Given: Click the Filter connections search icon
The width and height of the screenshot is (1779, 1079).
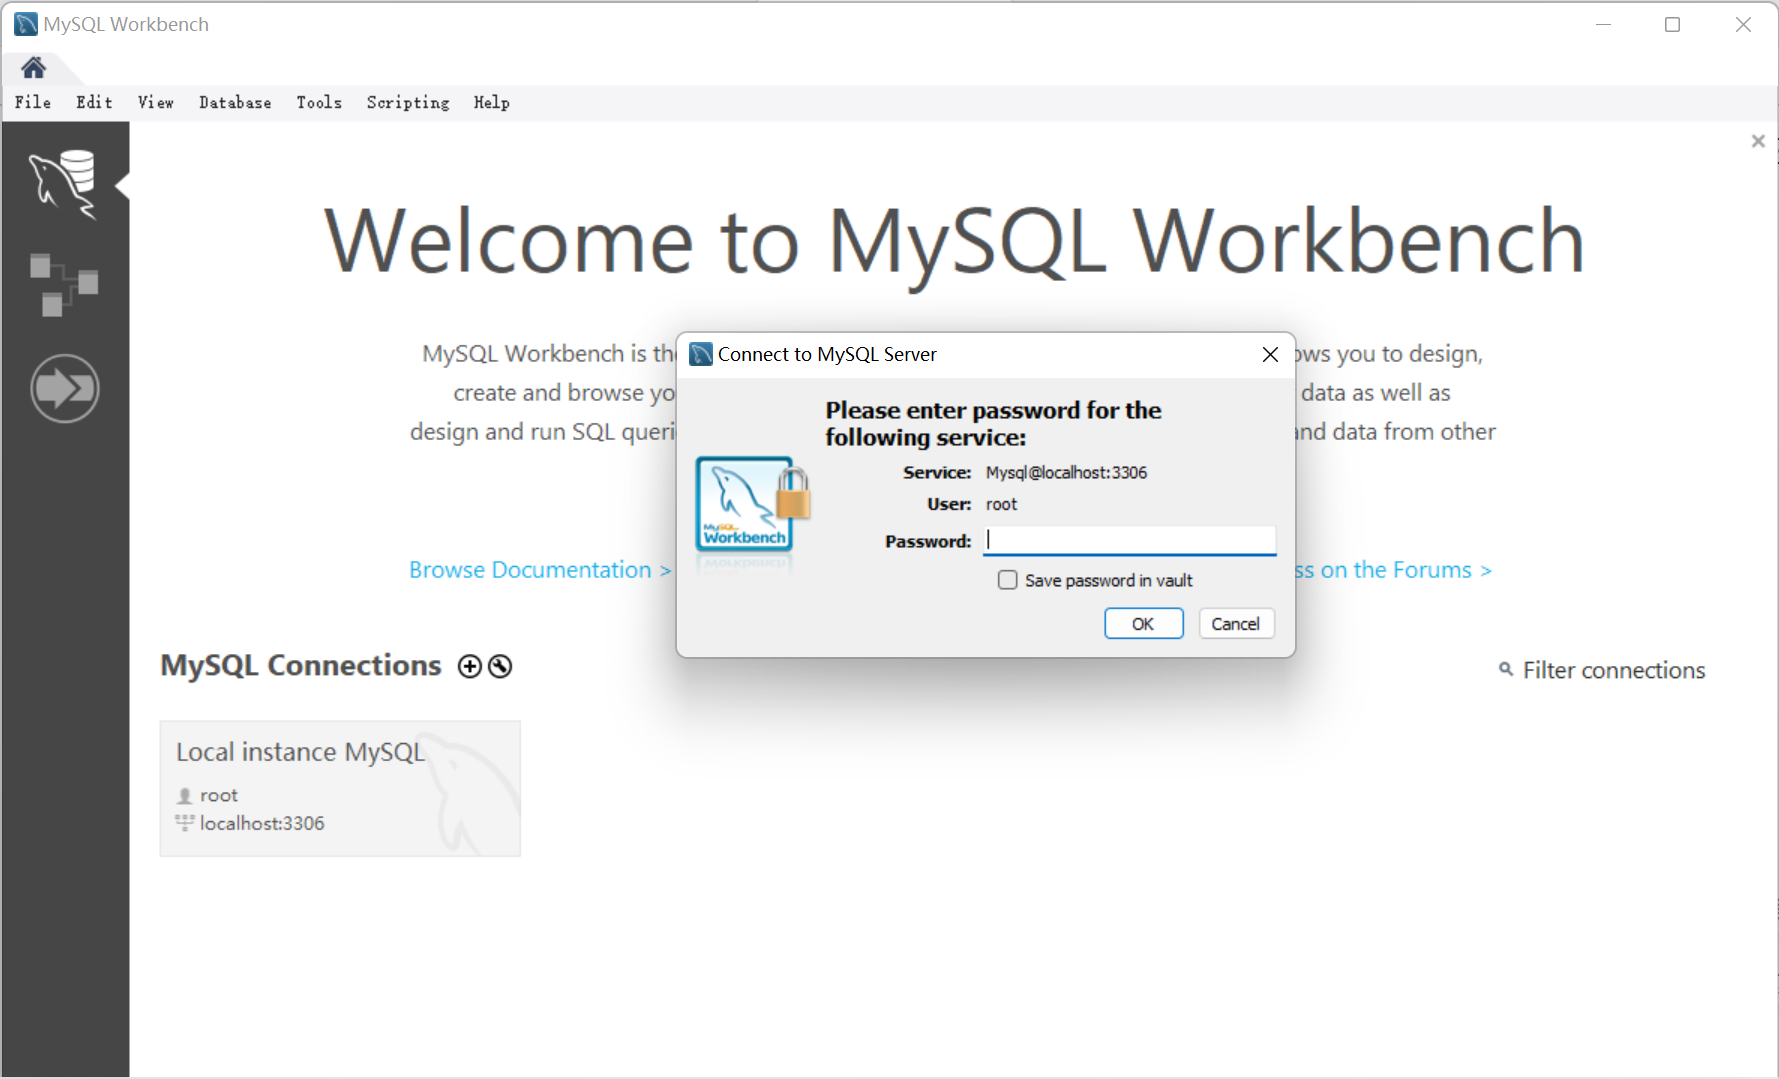Looking at the screenshot, I should (1505, 669).
